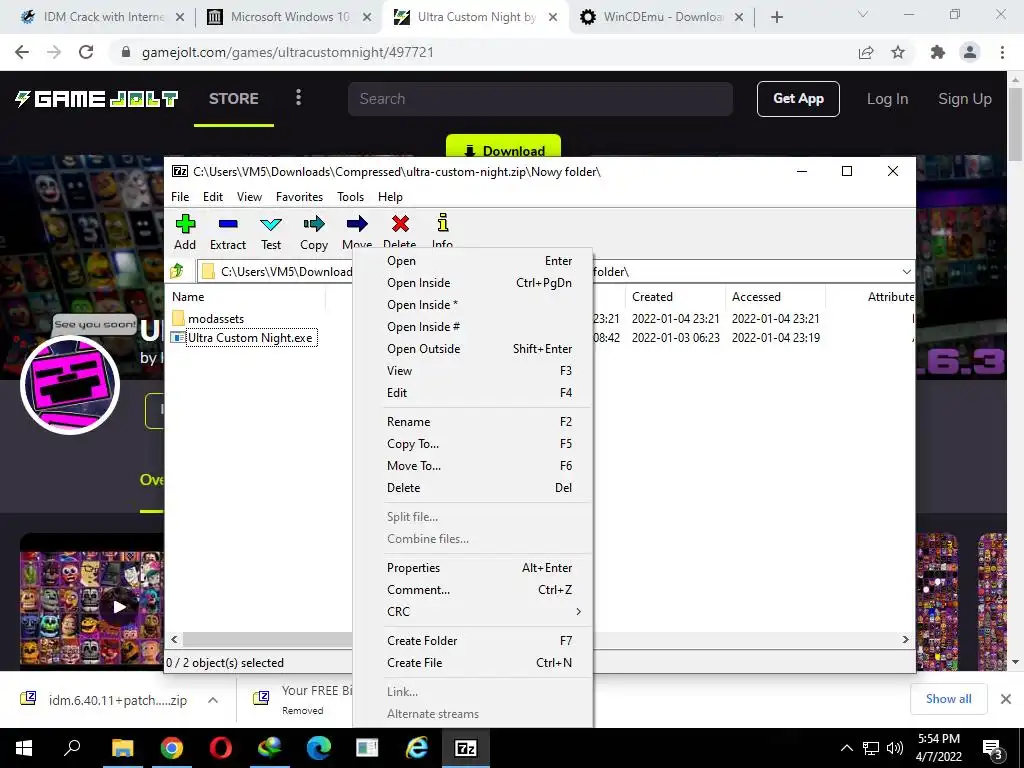Image resolution: width=1024 pixels, height=768 pixels.
Task: Expand the CRC submenu
Action: click(x=472, y=612)
